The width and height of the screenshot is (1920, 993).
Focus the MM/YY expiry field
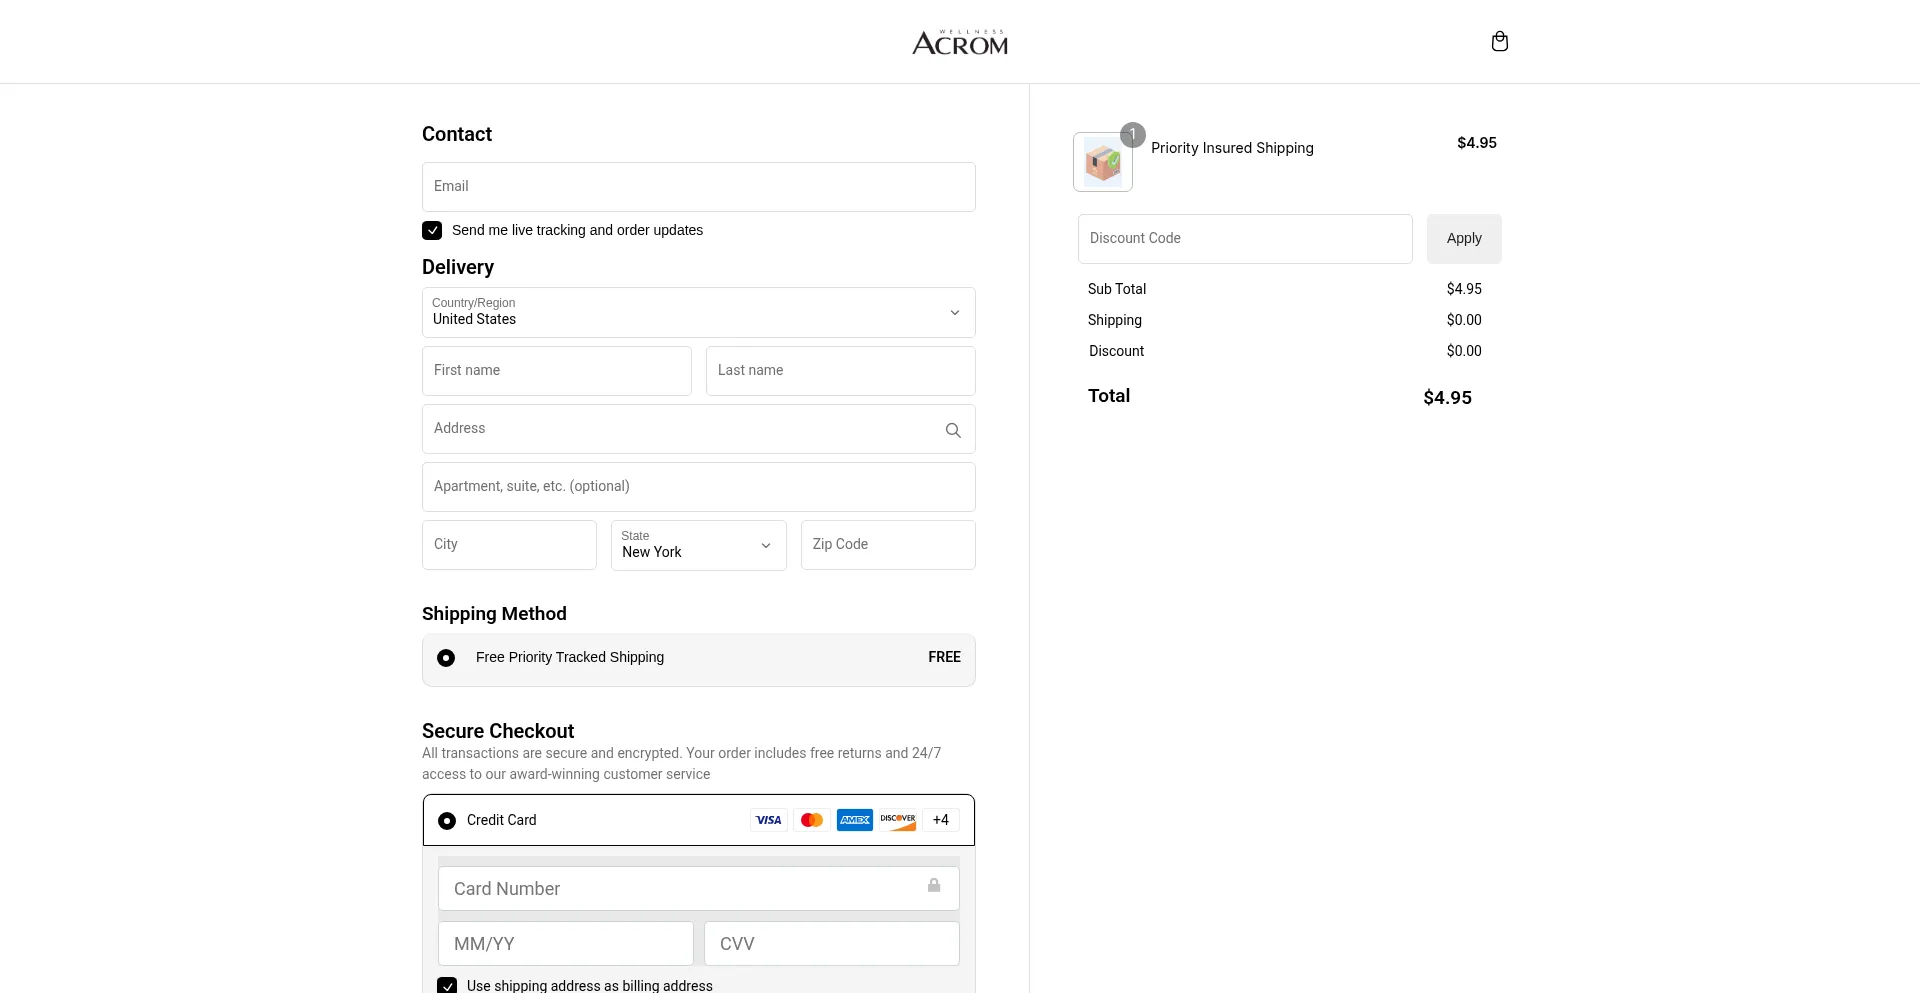566,943
